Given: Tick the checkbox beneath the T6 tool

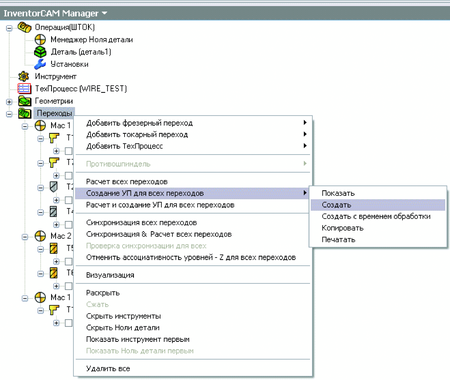Looking at the screenshot, I should (x=68, y=286).
